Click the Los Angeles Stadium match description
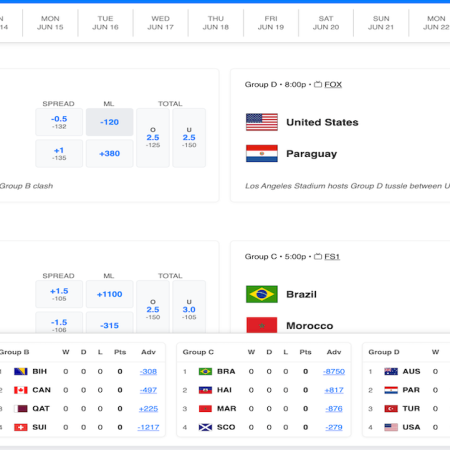Image resolution: width=450 pixels, height=450 pixels. pos(347,186)
